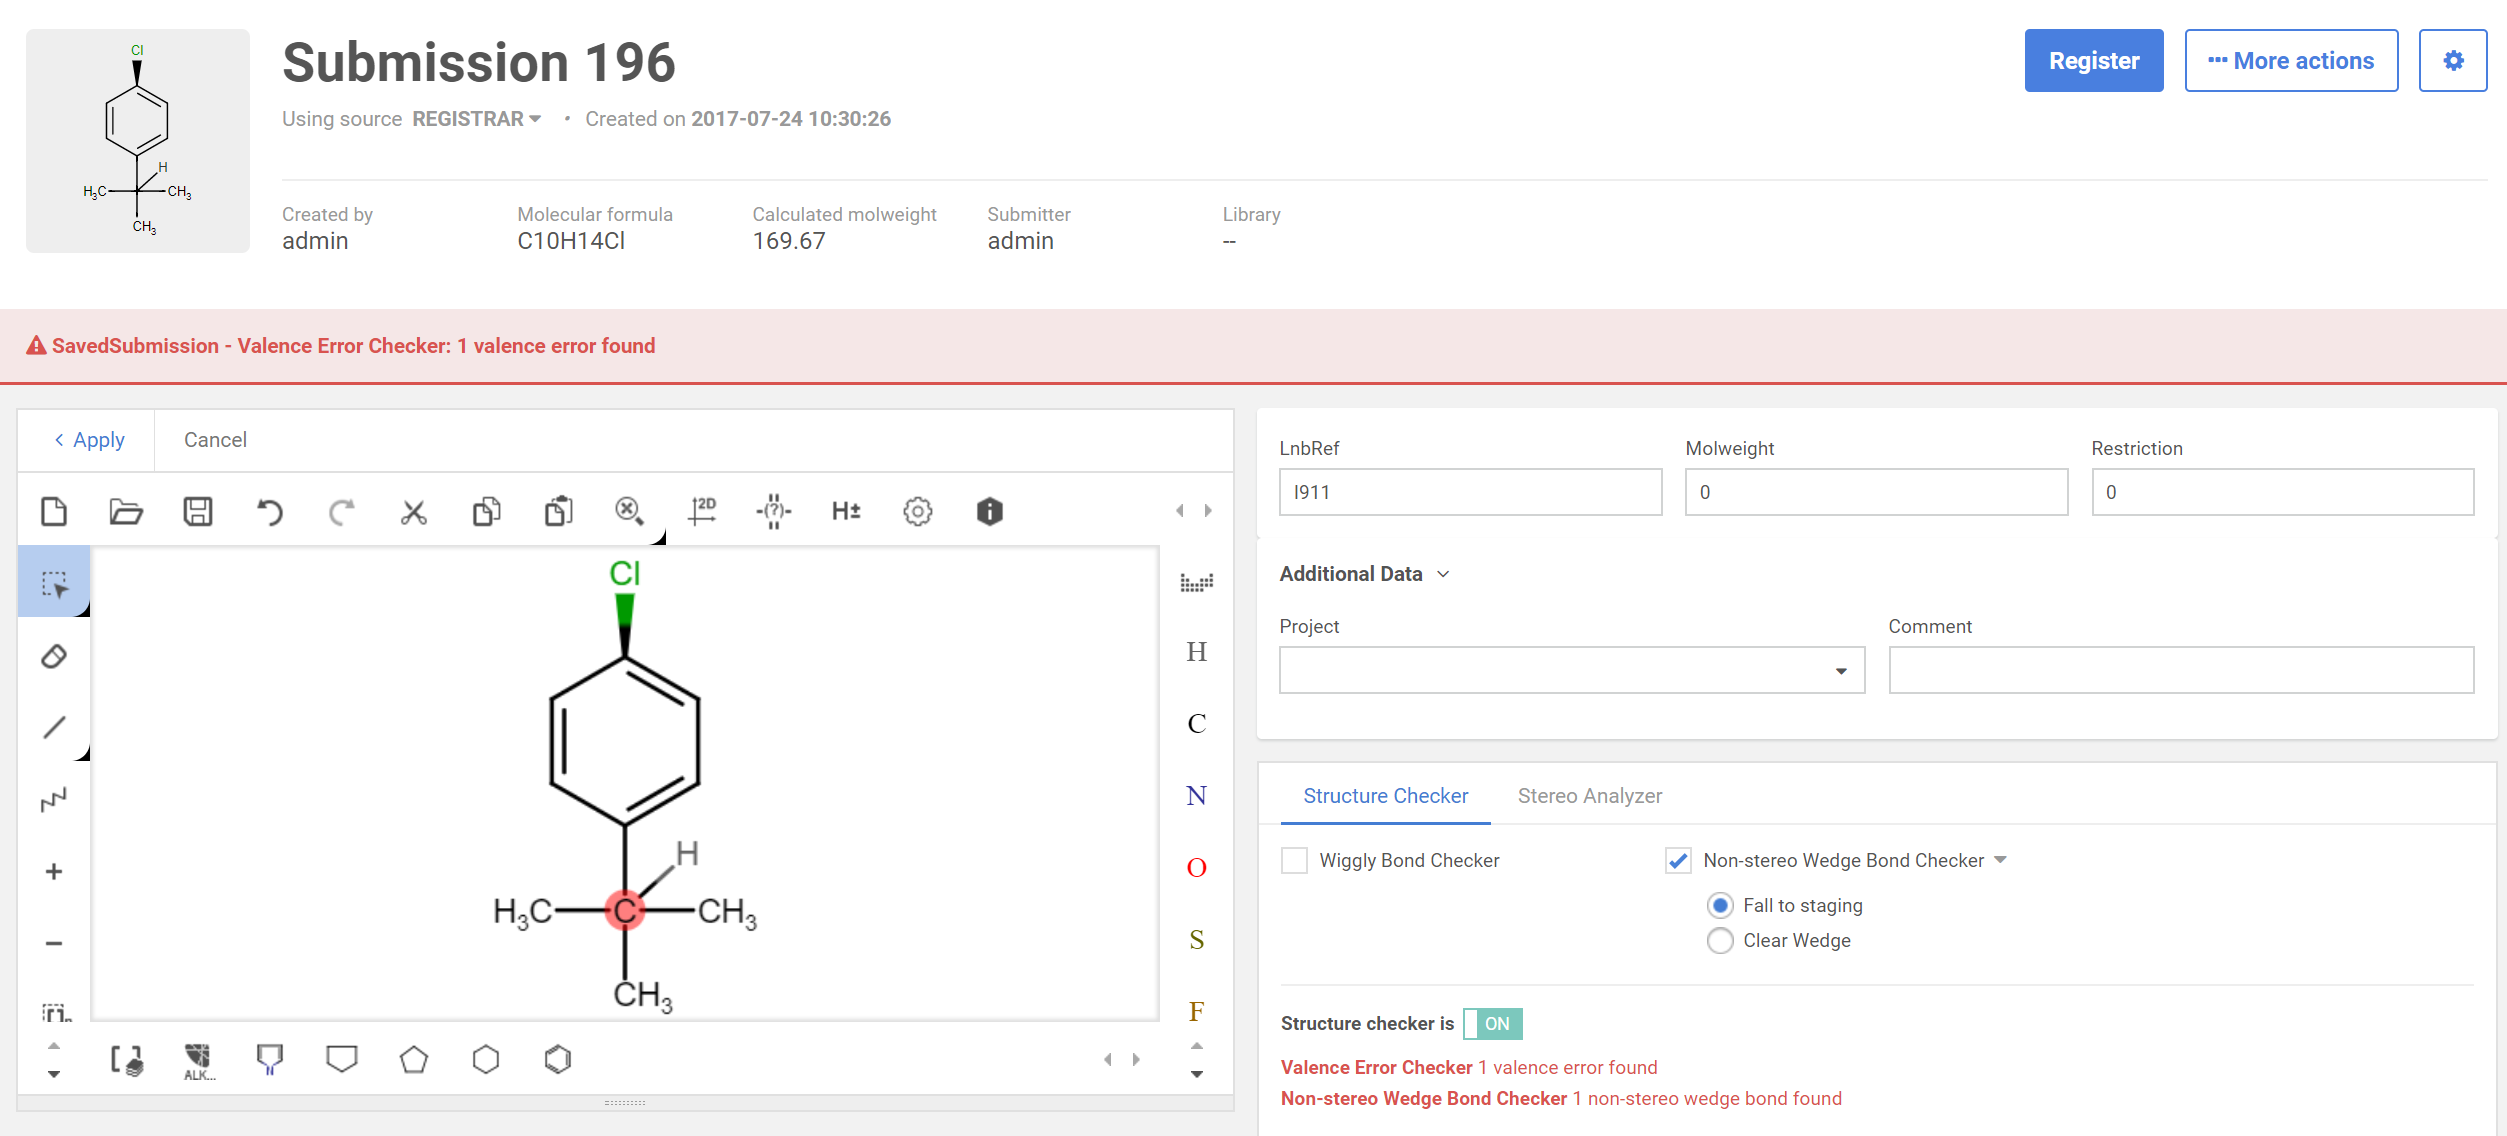Select the Clear Wedge radio option
Image resolution: width=2507 pixels, height=1136 pixels.
click(1720, 940)
